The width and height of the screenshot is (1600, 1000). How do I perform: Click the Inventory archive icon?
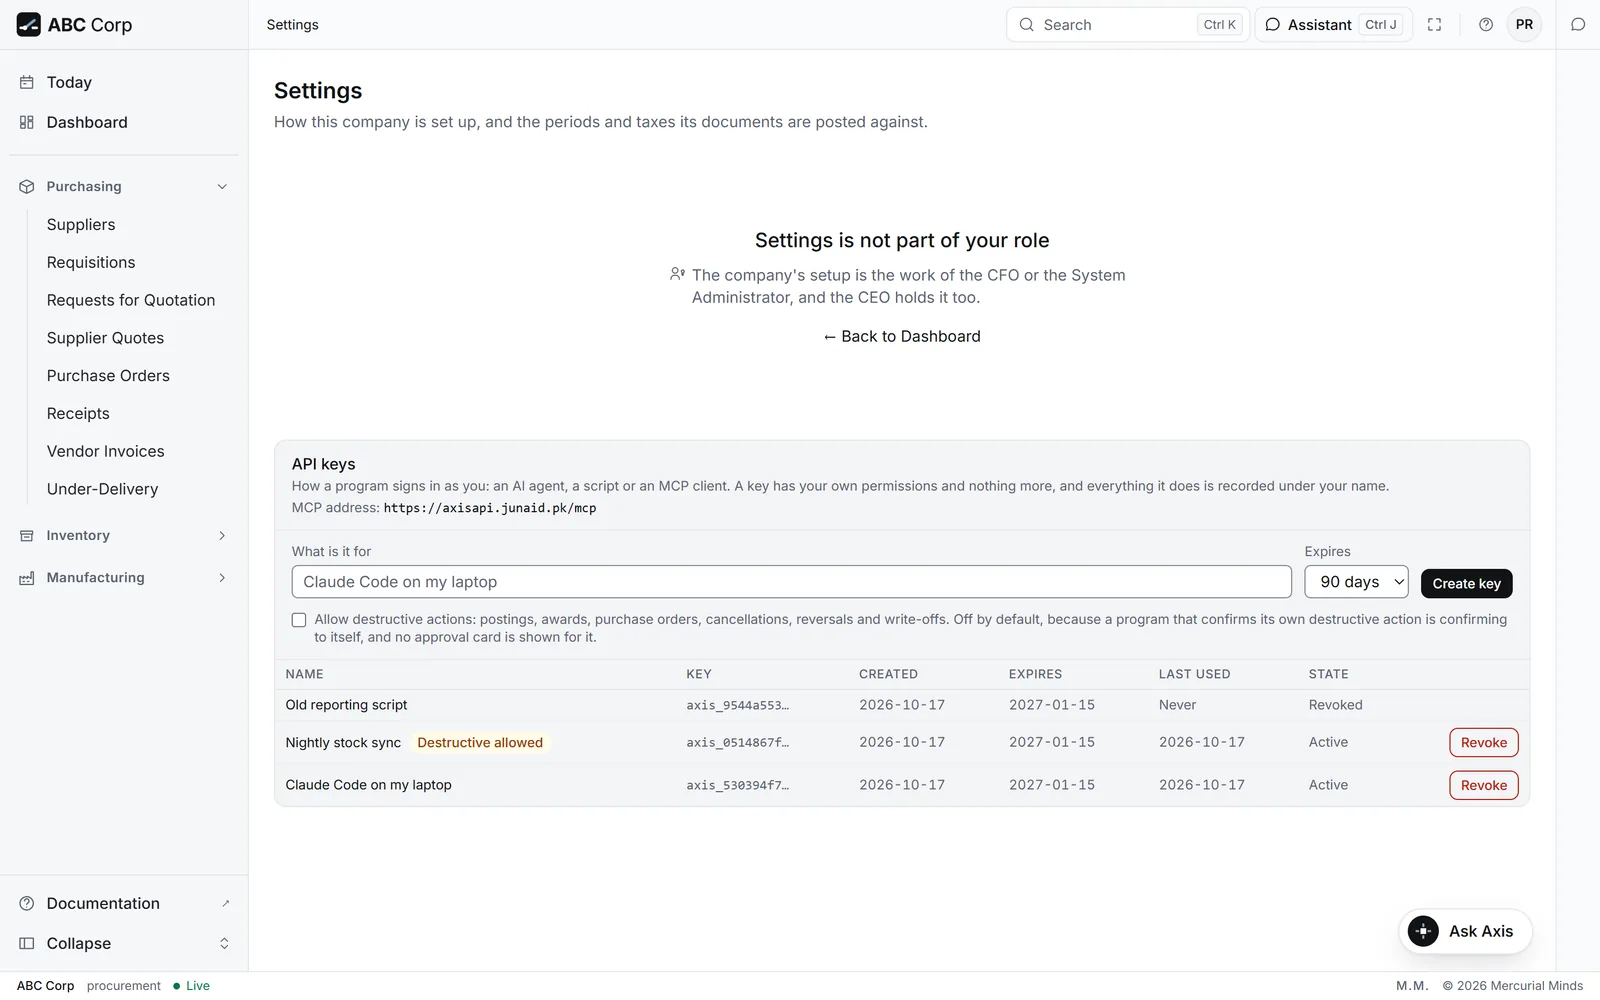[27, 536]
